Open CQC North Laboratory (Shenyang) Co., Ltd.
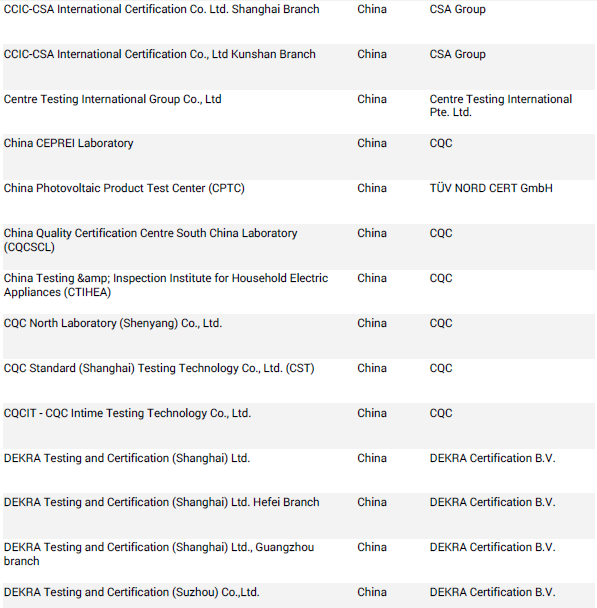The height and width of the screenshot is (608, 597). (113, 323)
